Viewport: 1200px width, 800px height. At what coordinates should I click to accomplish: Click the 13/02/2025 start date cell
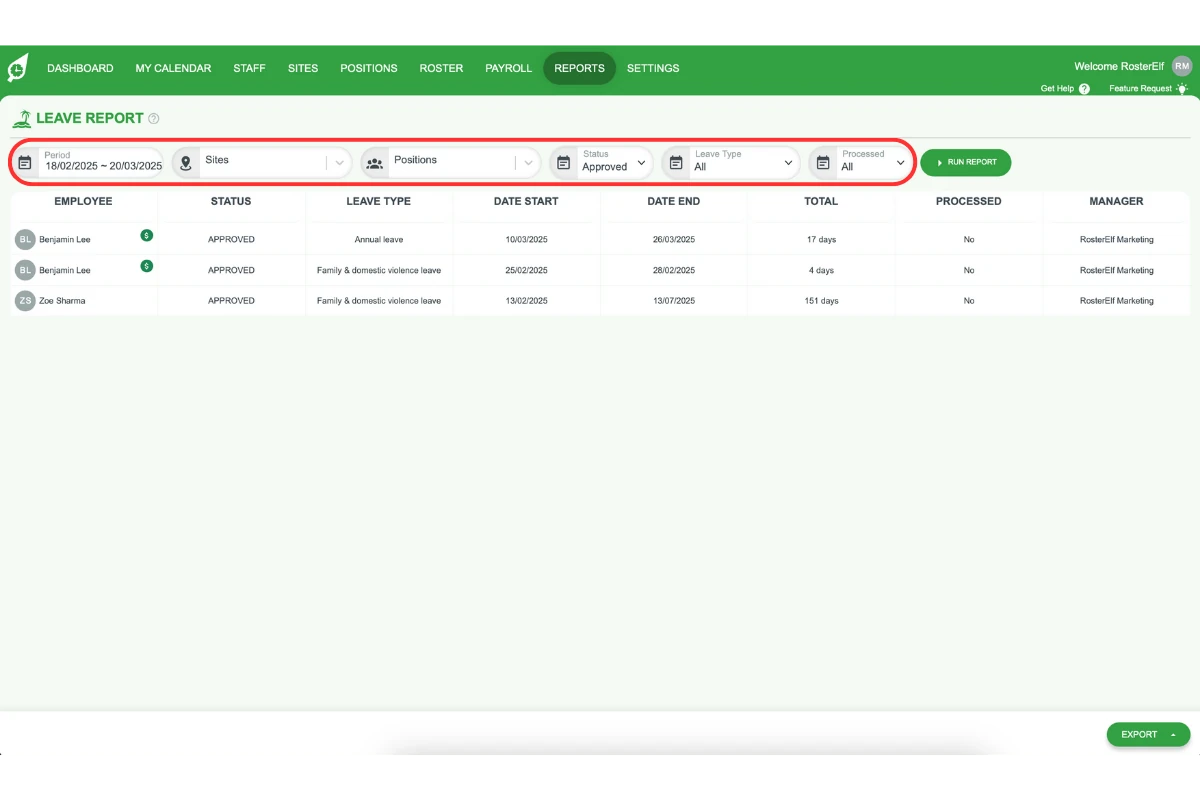click(x=526, y=301)
